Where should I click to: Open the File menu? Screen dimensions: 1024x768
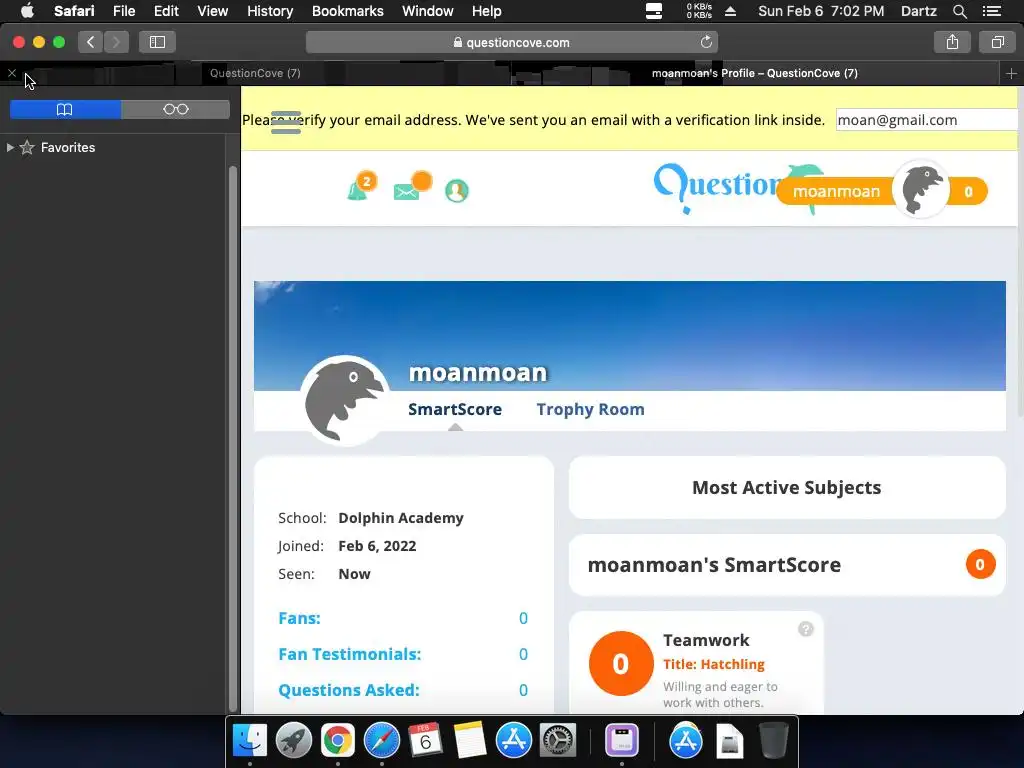[123, 11]
